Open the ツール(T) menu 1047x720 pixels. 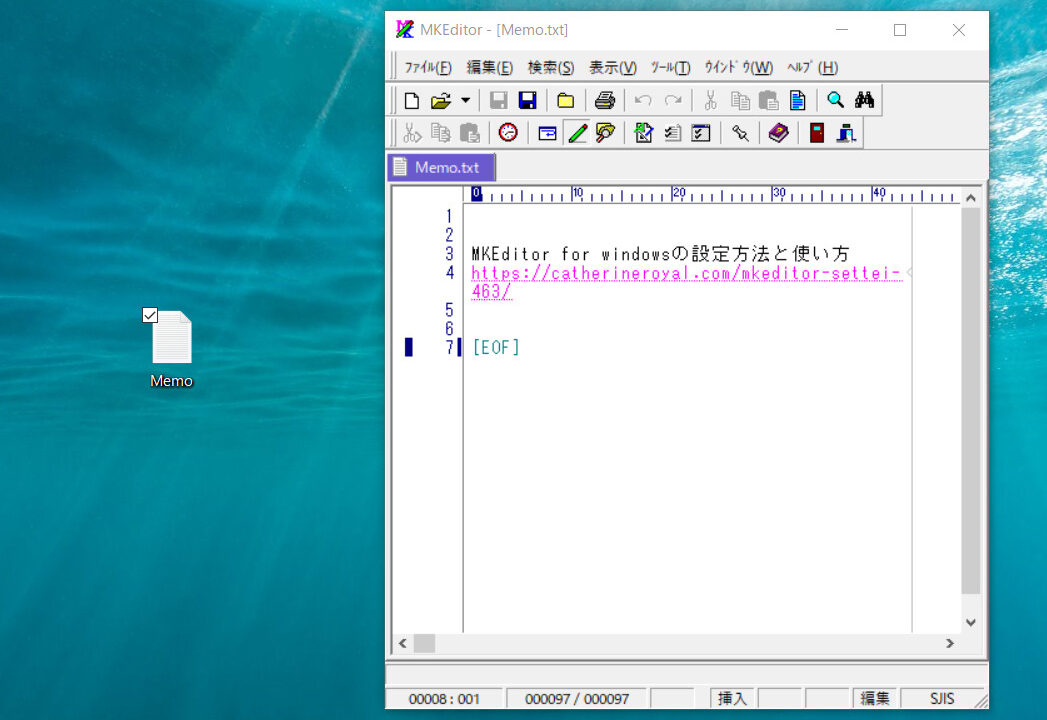coord(670,67)
